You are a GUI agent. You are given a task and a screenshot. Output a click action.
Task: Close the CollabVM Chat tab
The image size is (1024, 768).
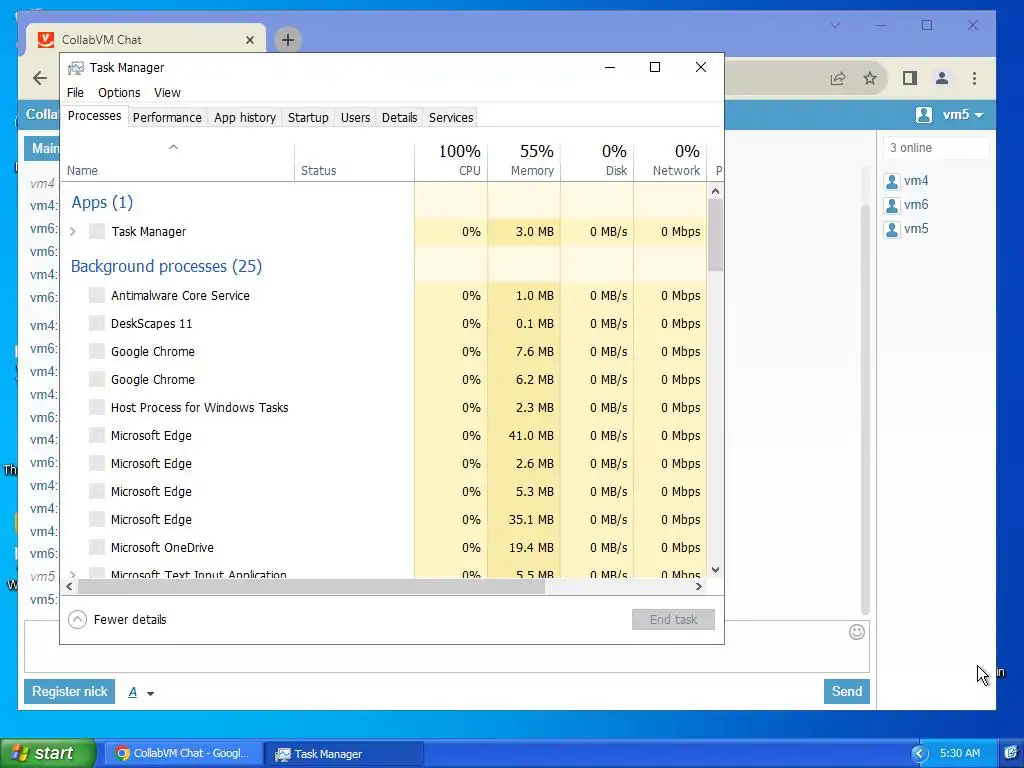click(x=249, y=40)
